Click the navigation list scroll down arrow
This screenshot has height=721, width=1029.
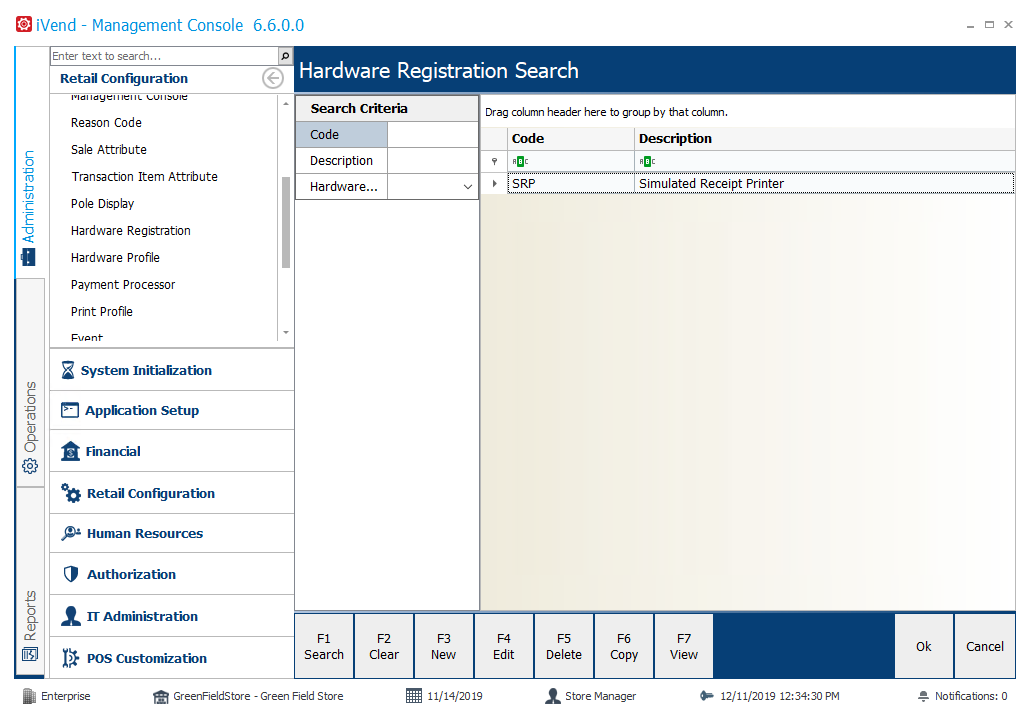(x=285, y=333)
